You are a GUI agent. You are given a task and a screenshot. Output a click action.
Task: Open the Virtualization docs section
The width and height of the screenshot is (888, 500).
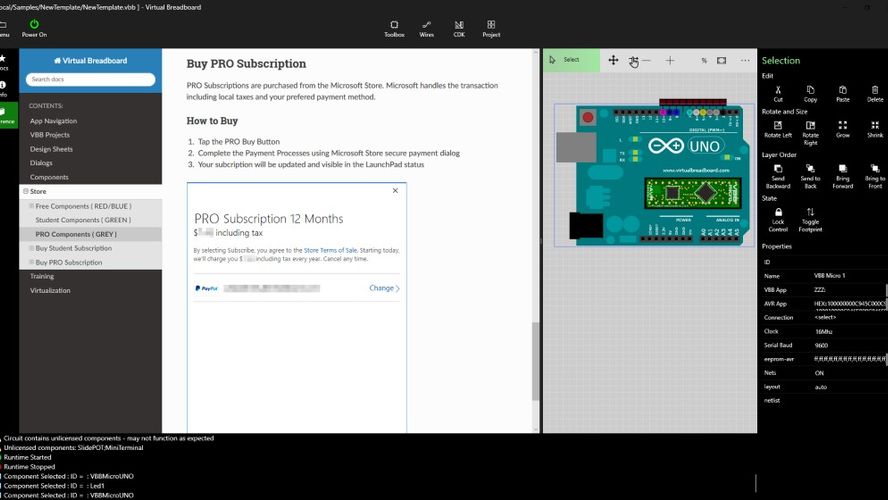click(50, 290)
